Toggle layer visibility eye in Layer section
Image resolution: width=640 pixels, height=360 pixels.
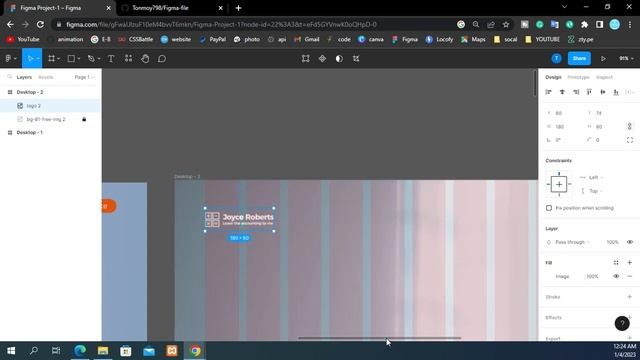click(x=630, y=242)
